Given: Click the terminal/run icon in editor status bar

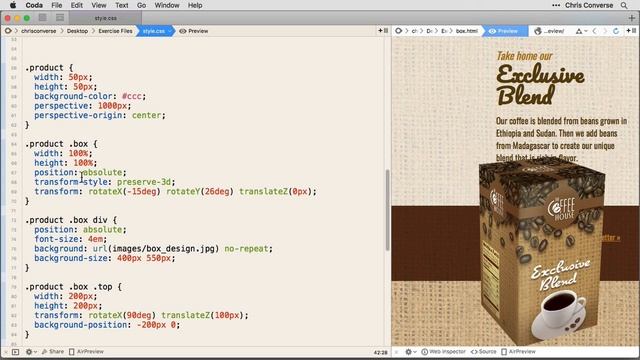Looking at the screenshot, I should tap(15, 352).
